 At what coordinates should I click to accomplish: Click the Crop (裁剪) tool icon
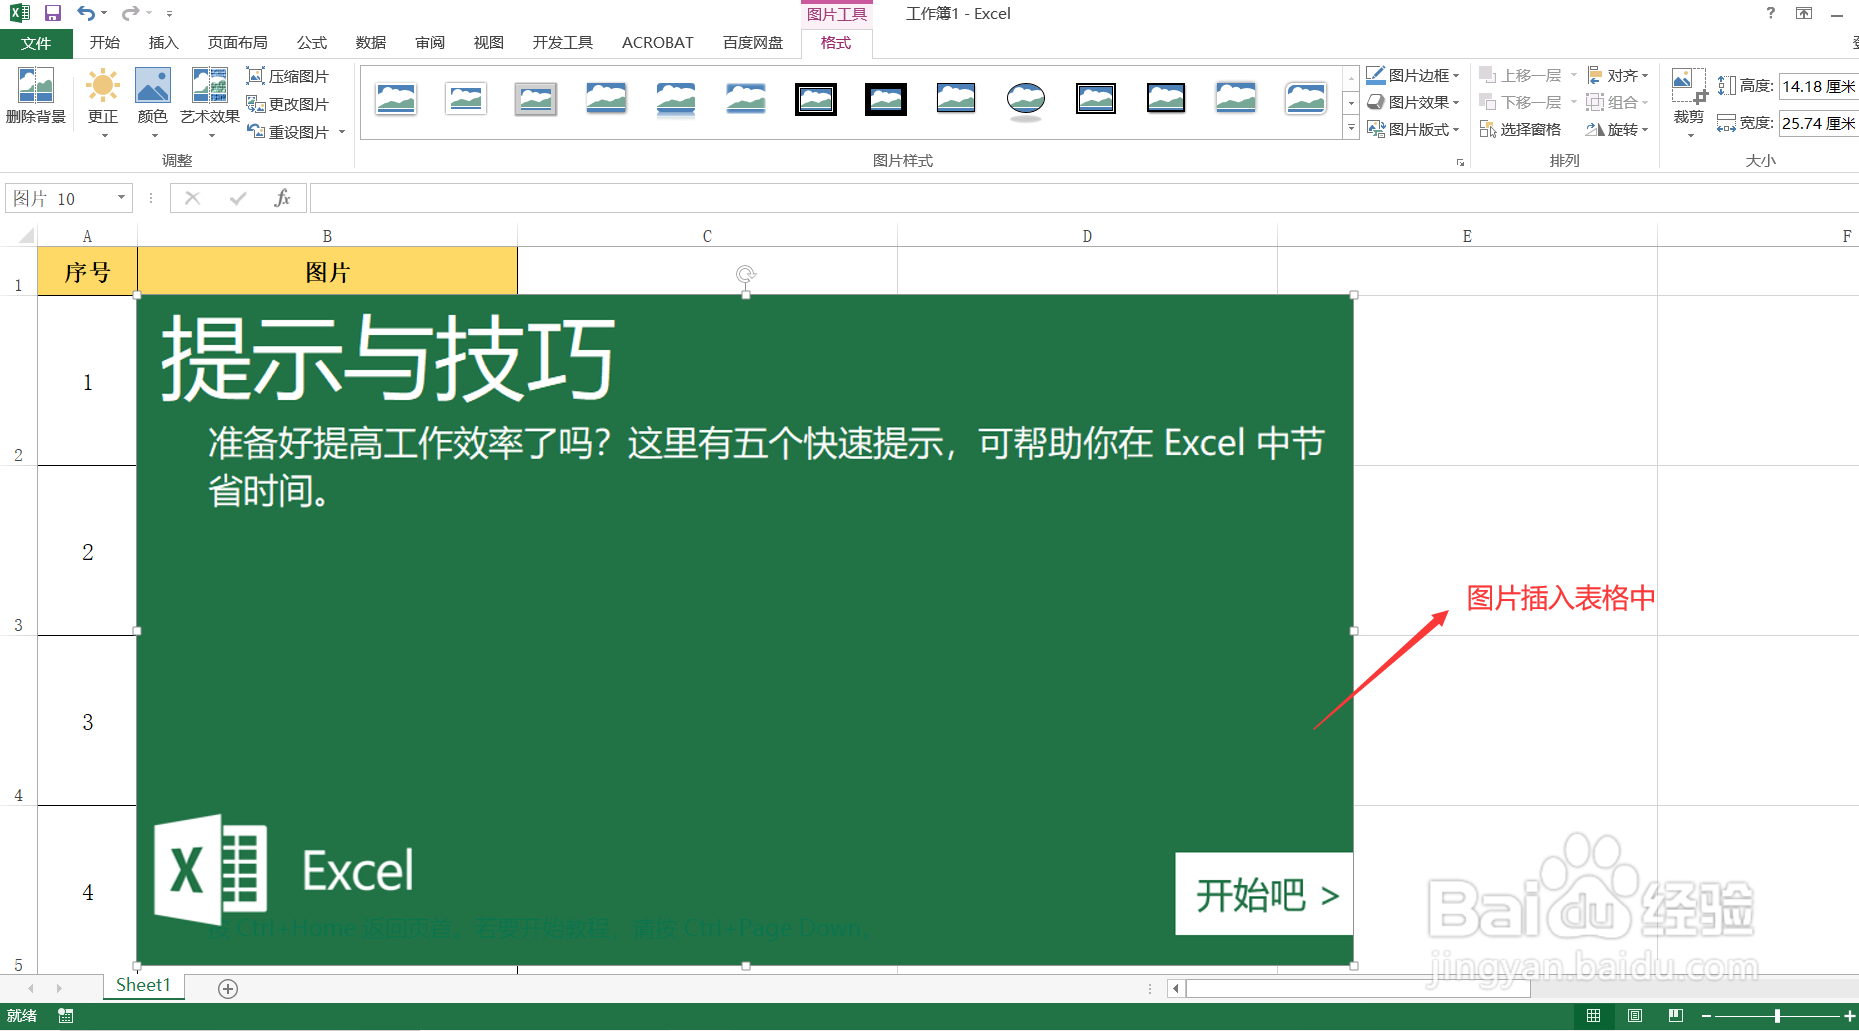(x=1689, y=86)
